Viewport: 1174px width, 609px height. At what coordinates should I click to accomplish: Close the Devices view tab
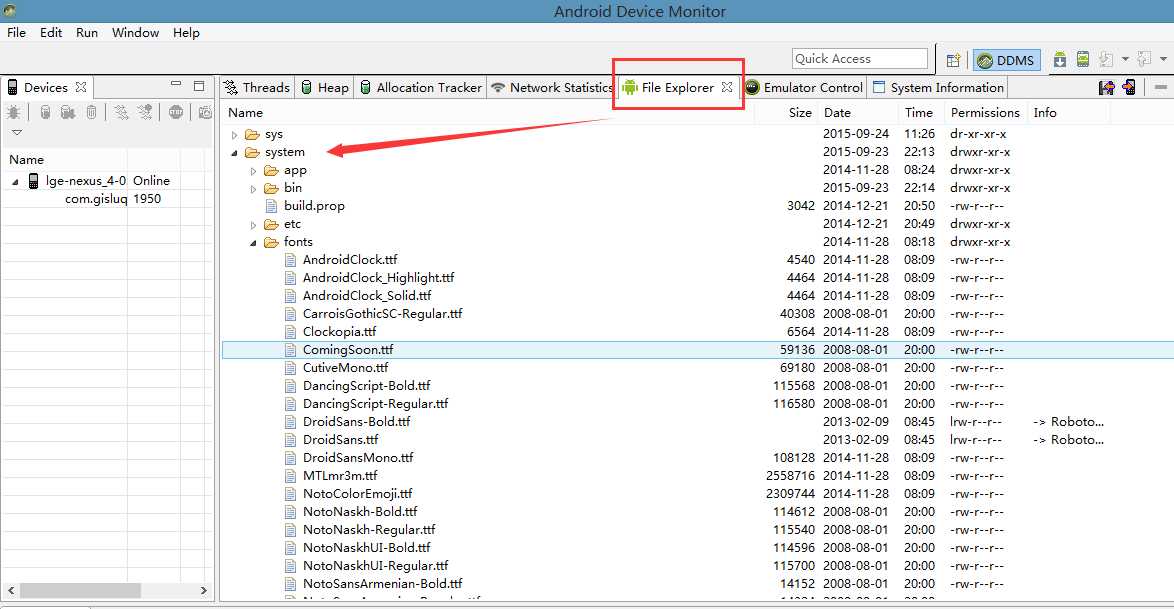81,87
